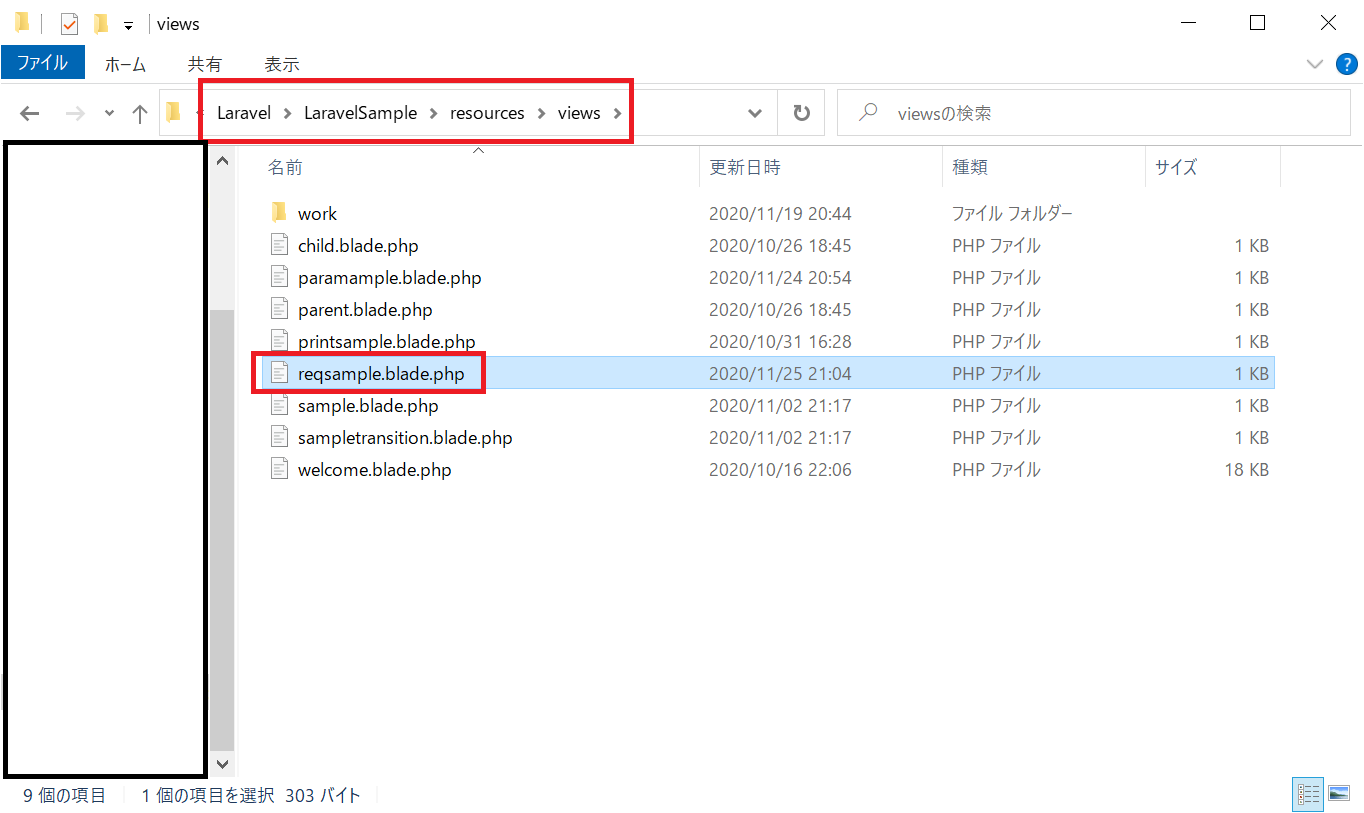Open the recent locations dropdown arrow
Viewport: 1364px width, 813px height.
pyautogui.click(x=109, y=113)
